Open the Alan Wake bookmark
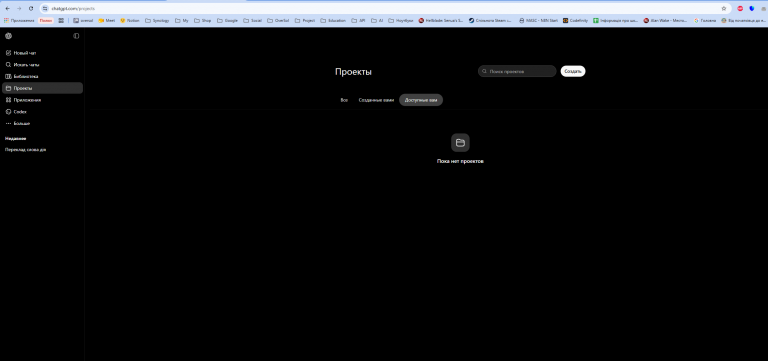The image size is (768, 361). tap(666, 21)
